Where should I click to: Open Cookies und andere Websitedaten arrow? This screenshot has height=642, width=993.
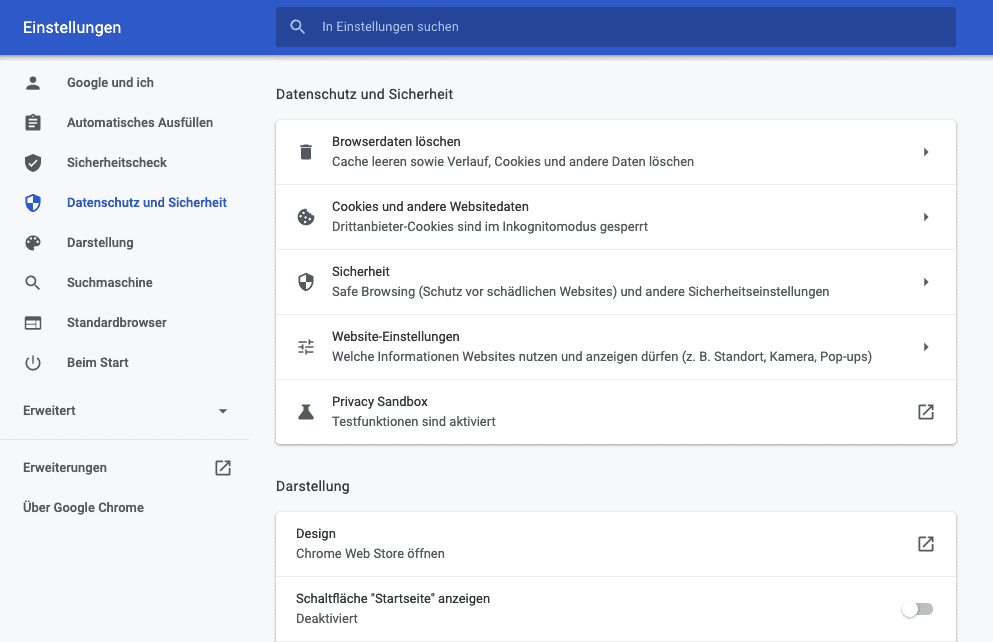tap(926, 217)
